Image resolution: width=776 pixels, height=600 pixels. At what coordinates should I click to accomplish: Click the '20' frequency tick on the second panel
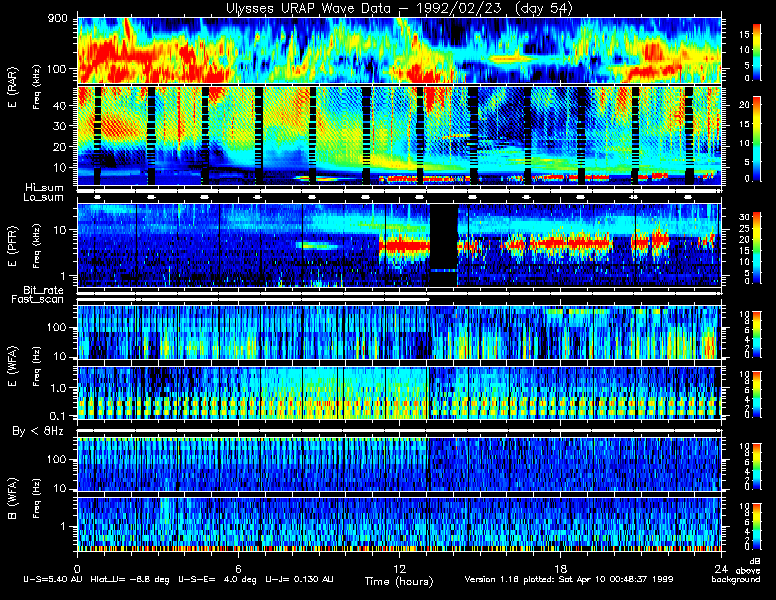(59, 147)
